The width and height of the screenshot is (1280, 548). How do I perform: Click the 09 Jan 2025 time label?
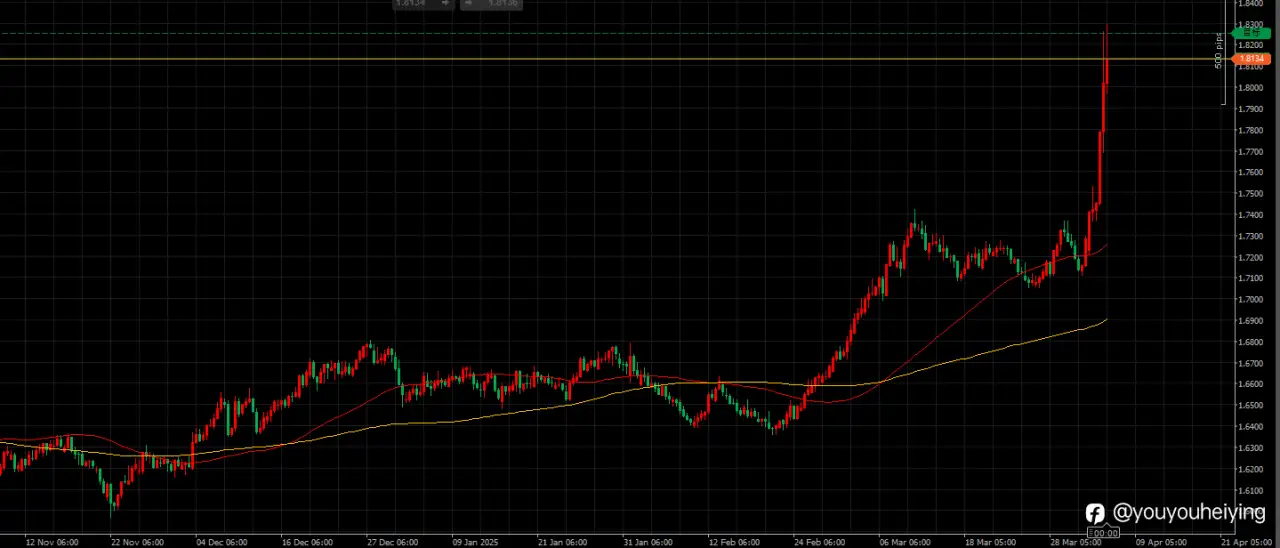coord(475,542)
